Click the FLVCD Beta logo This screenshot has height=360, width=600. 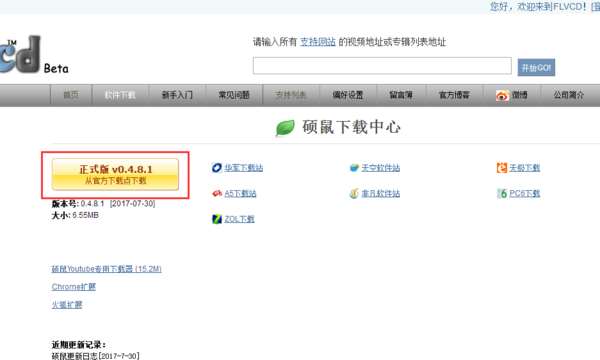34,55
